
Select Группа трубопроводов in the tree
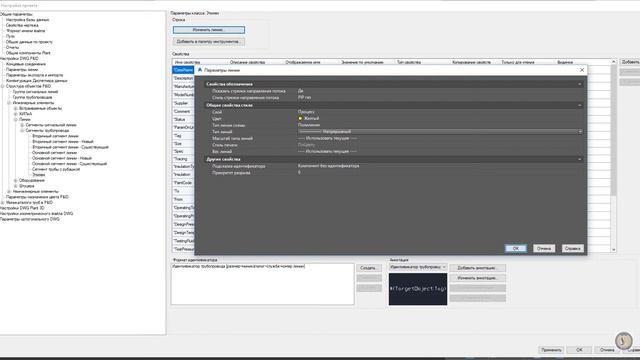pyautogui.click(x=32, y=97)
